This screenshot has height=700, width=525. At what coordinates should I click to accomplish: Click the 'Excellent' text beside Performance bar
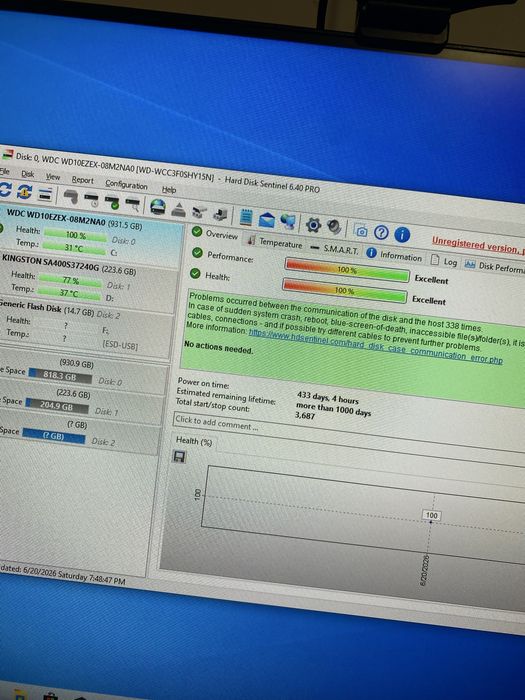(x=431, y=279)
